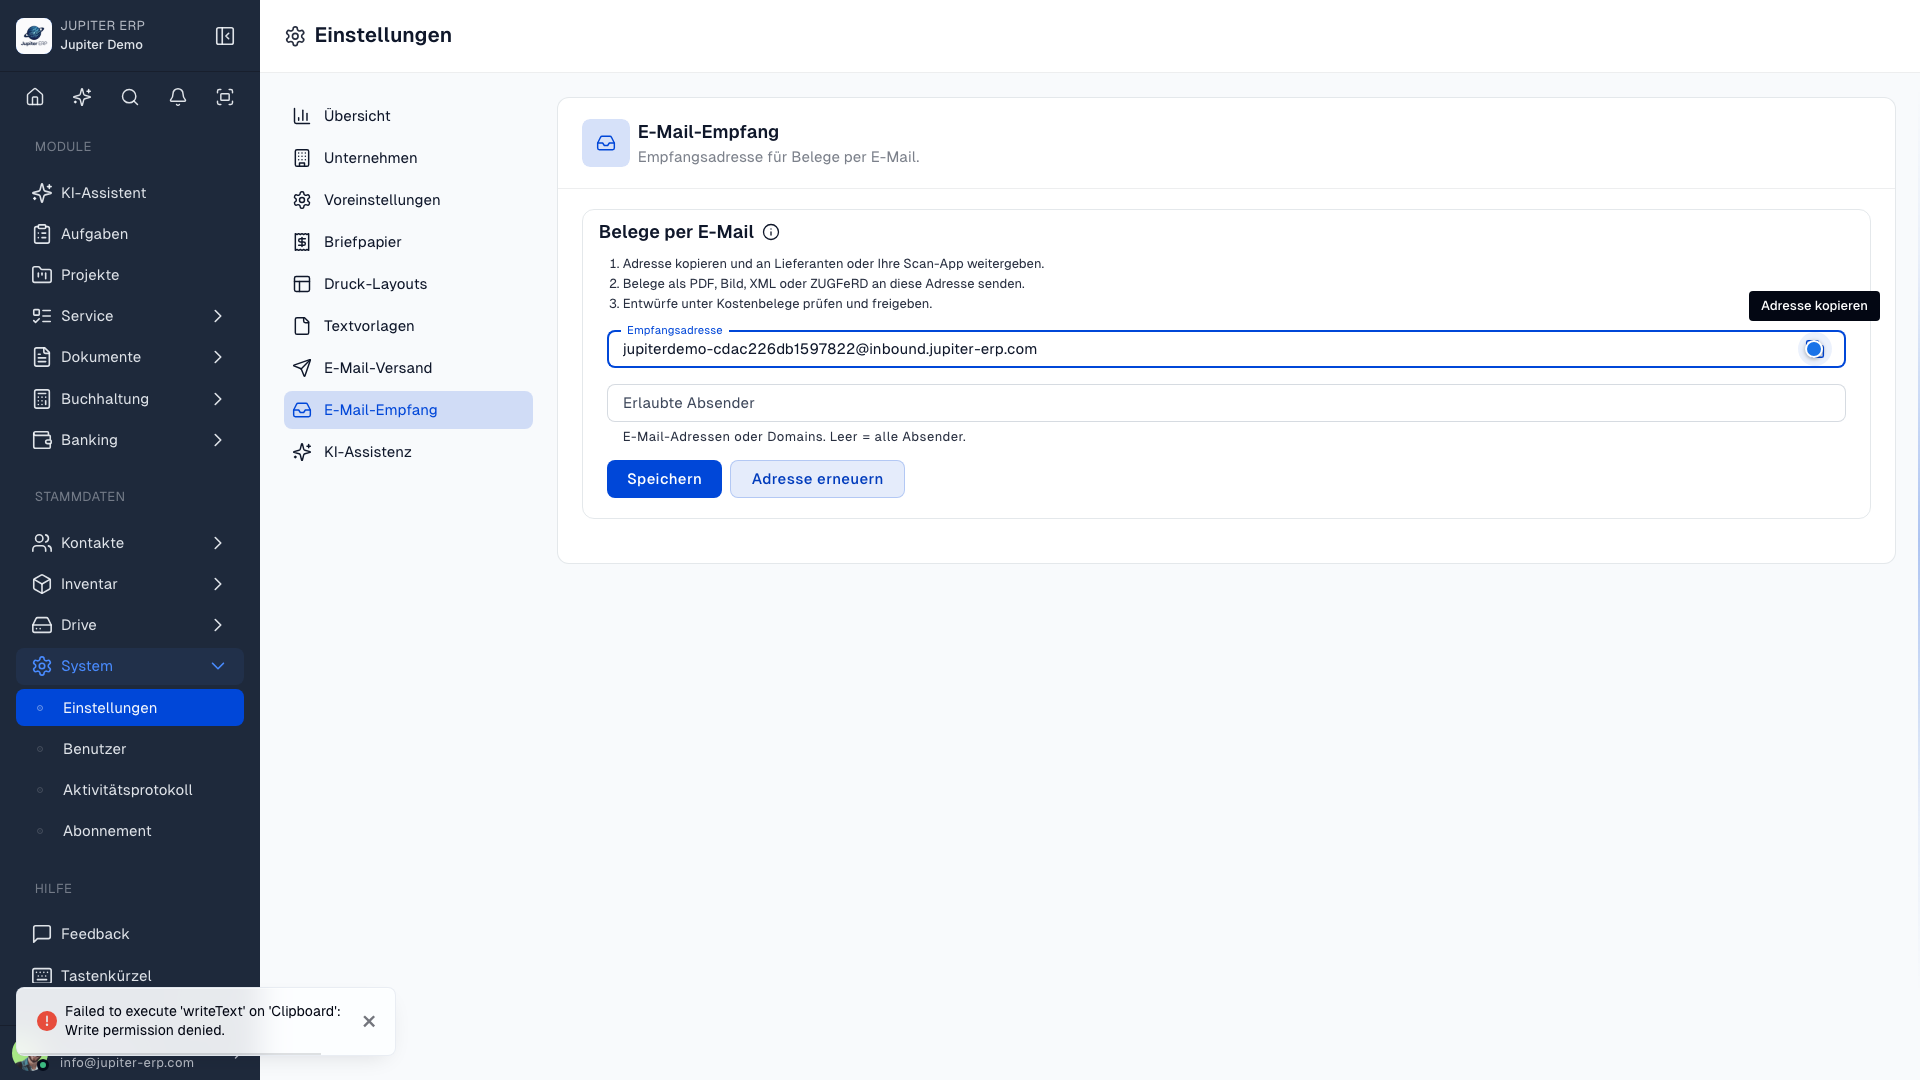Open Projekte module
The image size is (1920, 1080).
[130, 275]
